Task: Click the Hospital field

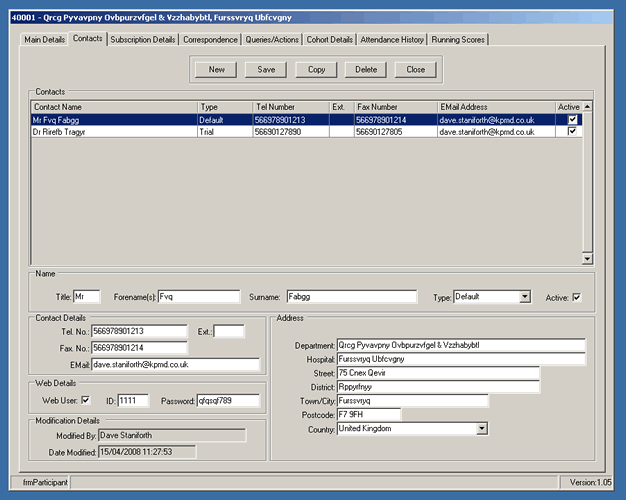Action: coord(461,359)
